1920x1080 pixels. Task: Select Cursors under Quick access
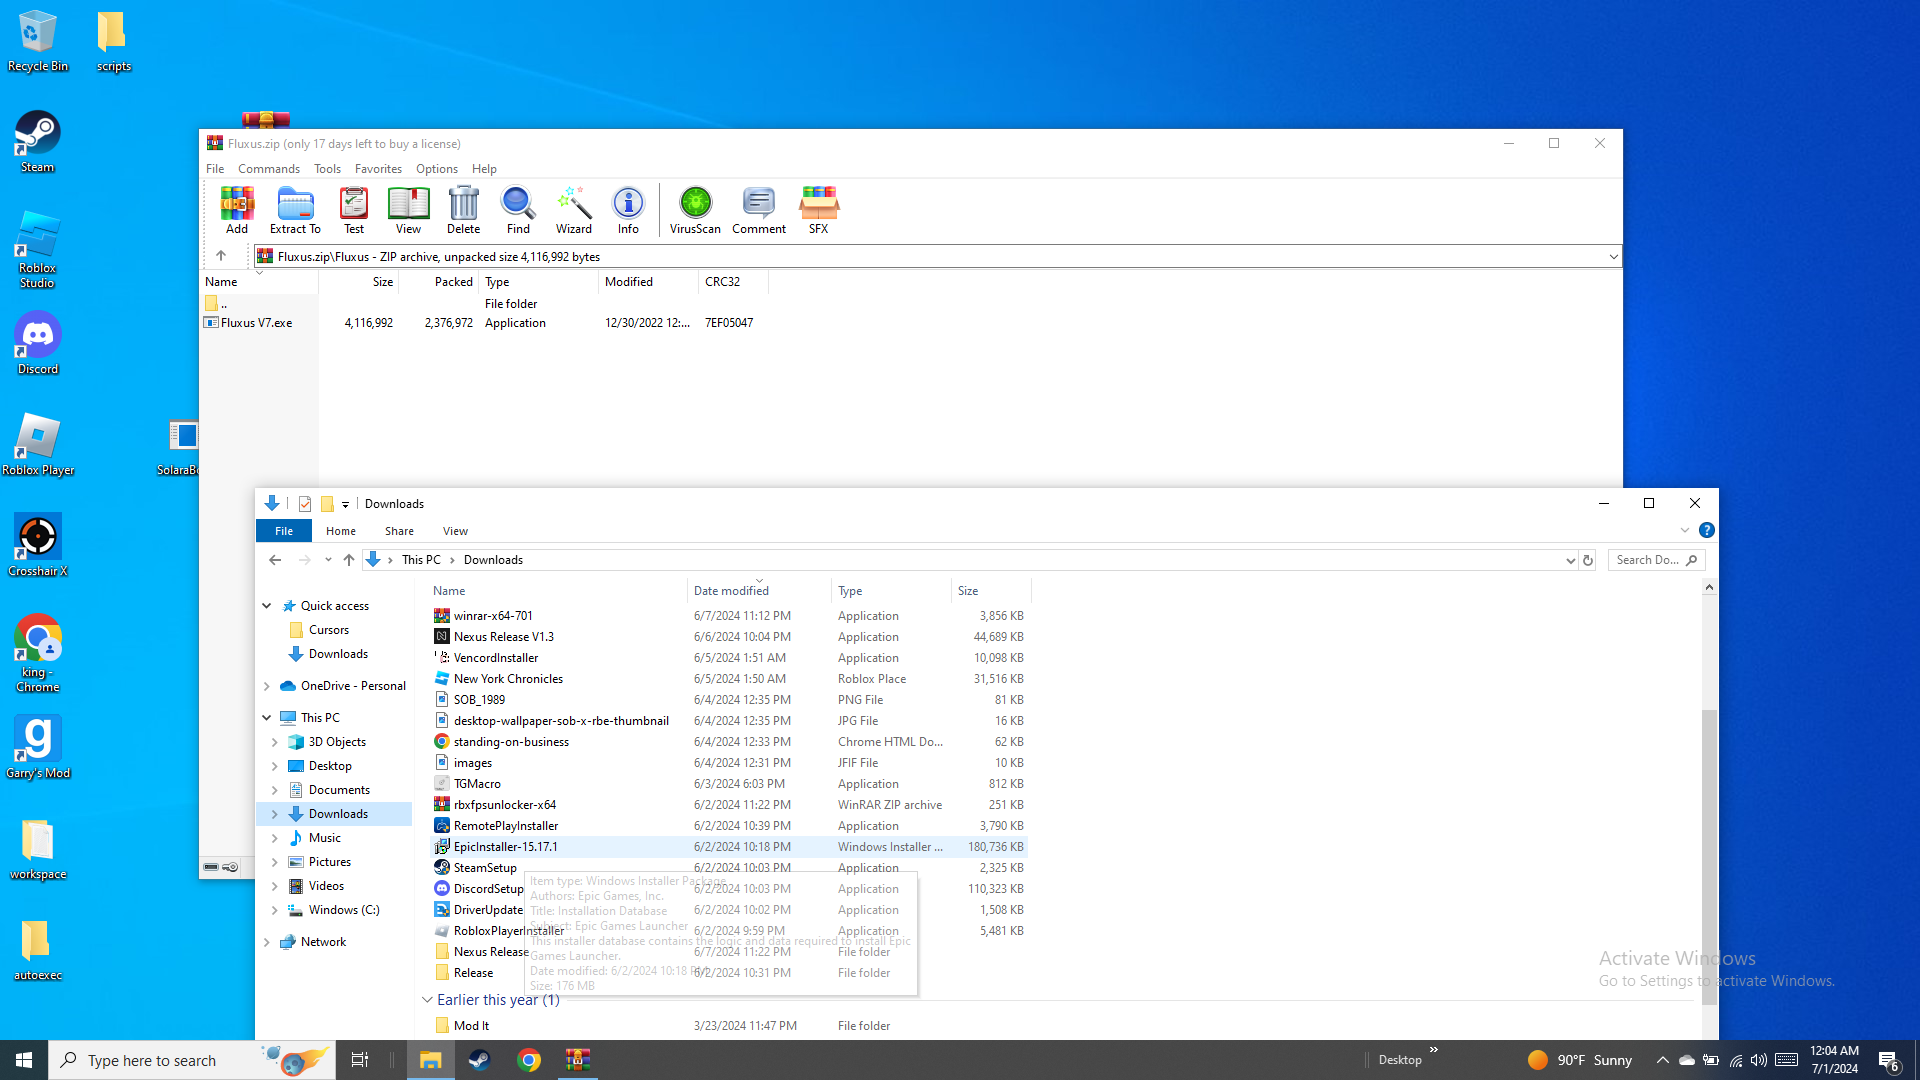[x=329, y=630]
